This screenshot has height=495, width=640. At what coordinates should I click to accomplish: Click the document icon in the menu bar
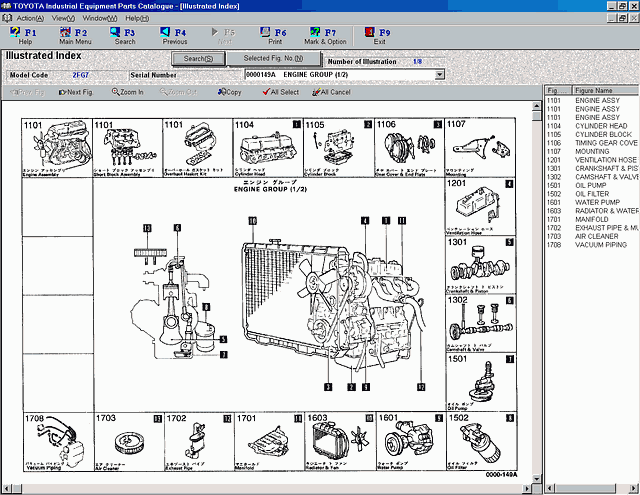click(7, 18)
